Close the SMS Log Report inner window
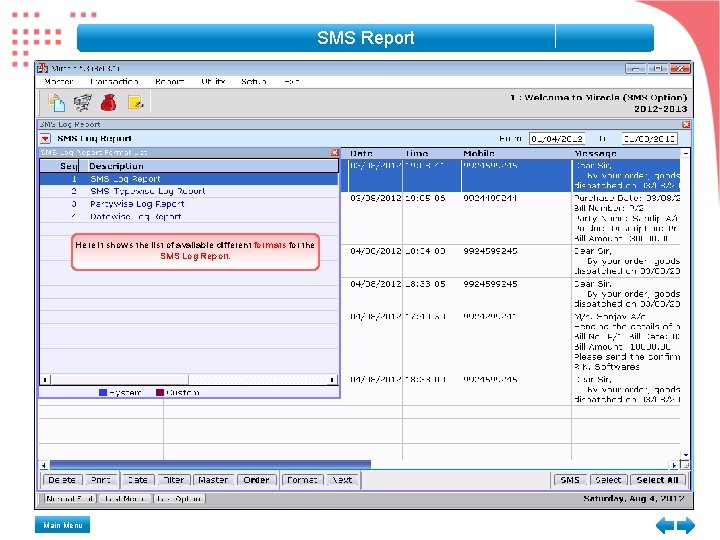 [686, 124]
